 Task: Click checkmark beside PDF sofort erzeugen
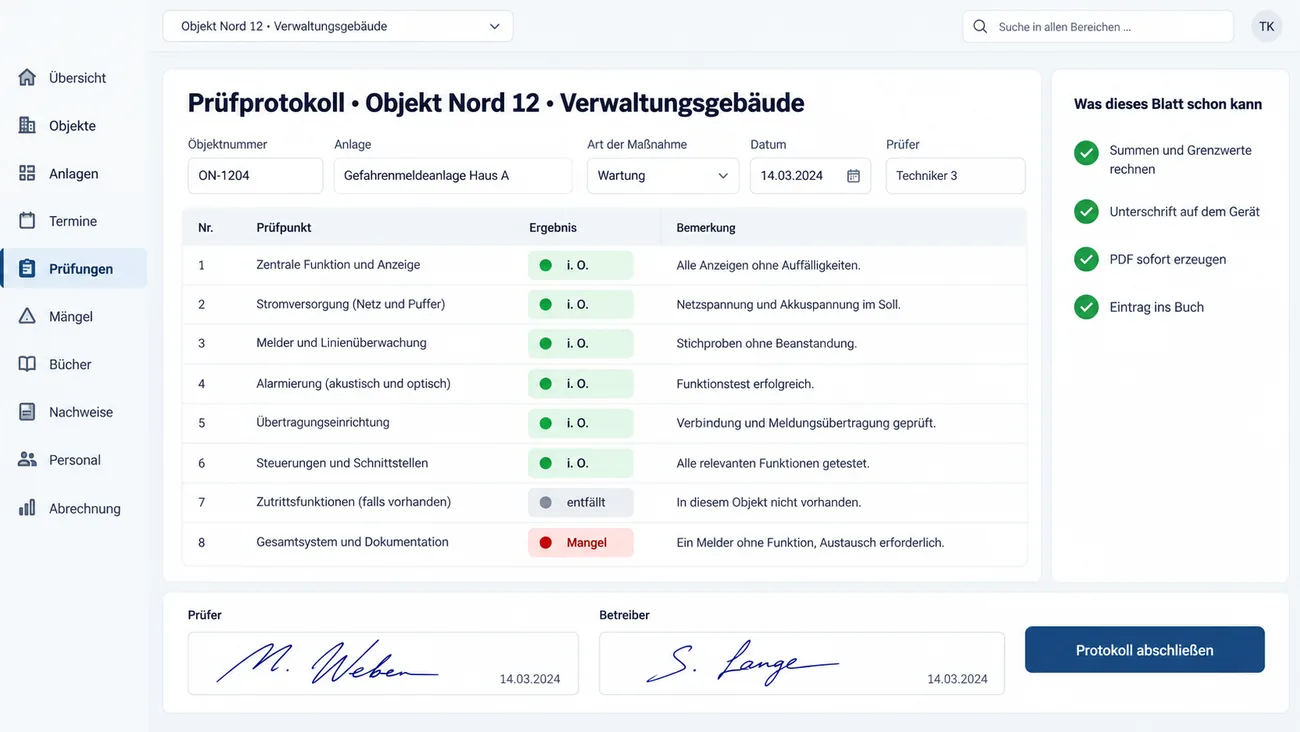1086,259
